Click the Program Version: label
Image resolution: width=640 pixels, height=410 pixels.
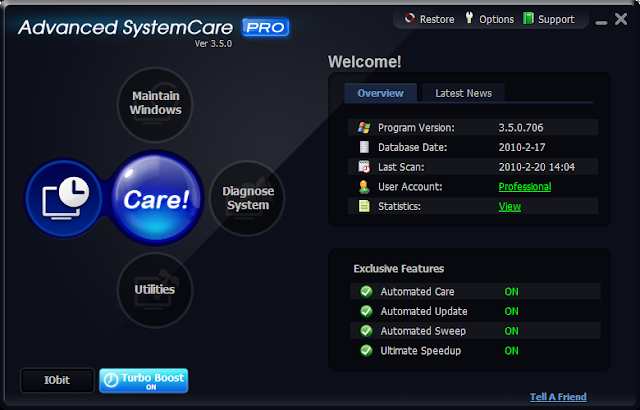416,128
